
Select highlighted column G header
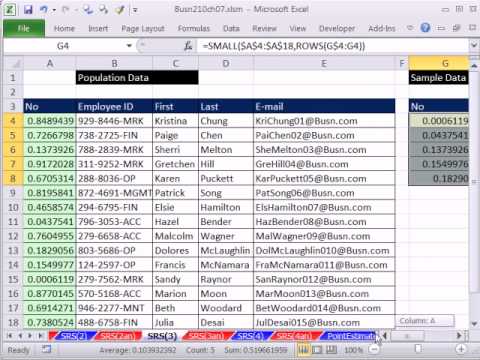[x=438, y=63]
